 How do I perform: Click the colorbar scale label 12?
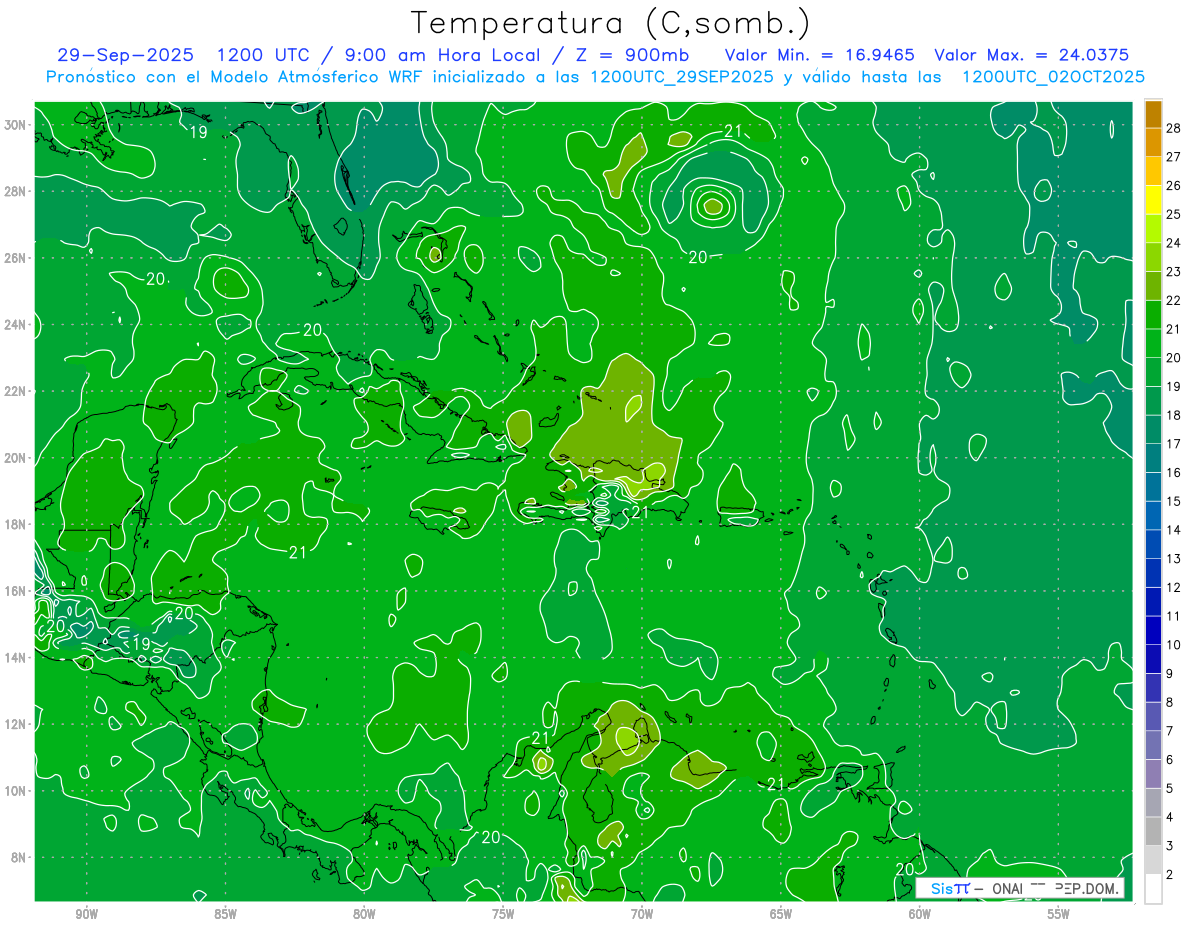click(x=1174, y=587)
